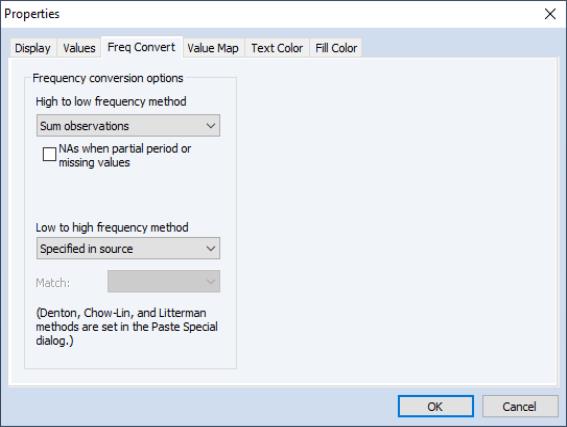Image resolution: width=567 pixels, height=427 pixels.
Task: Open the Text Color tab
Action: click(277, 48)
